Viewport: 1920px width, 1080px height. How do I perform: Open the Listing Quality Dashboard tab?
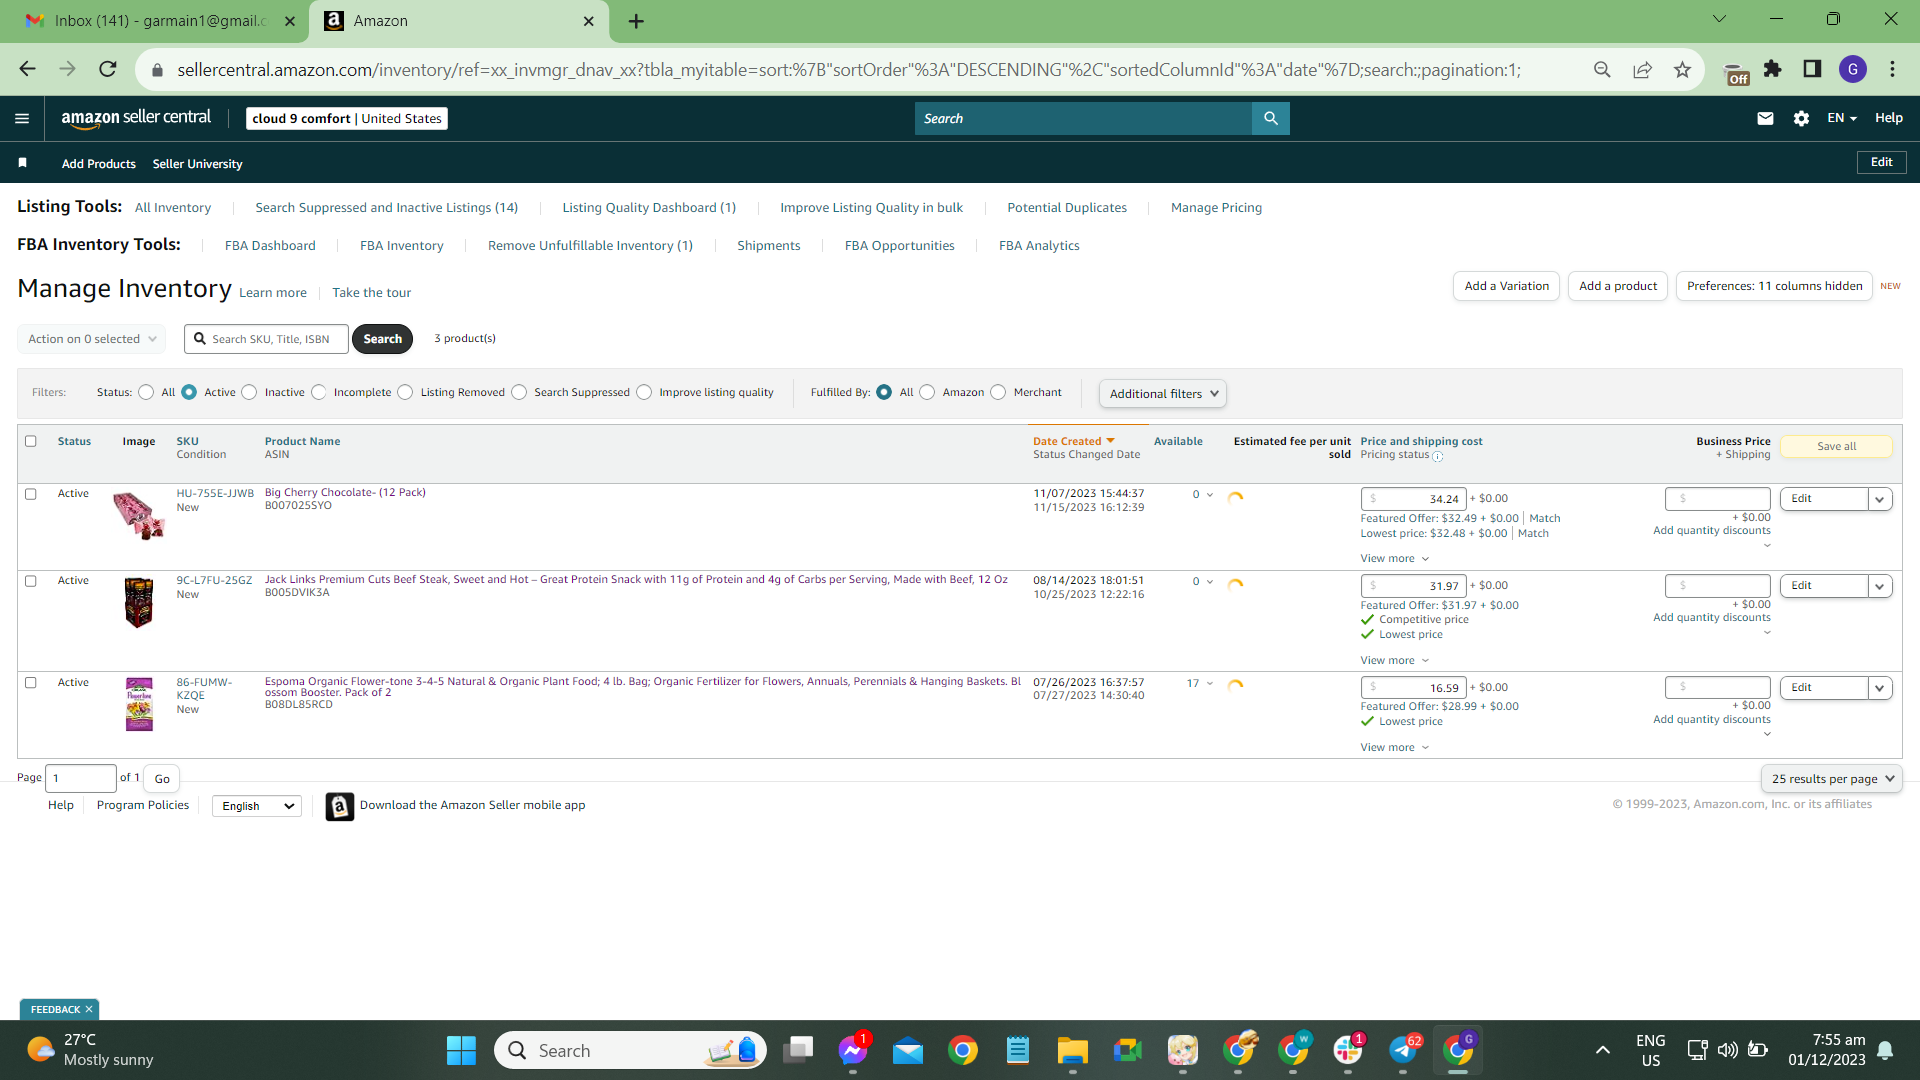tap(649, 208)
